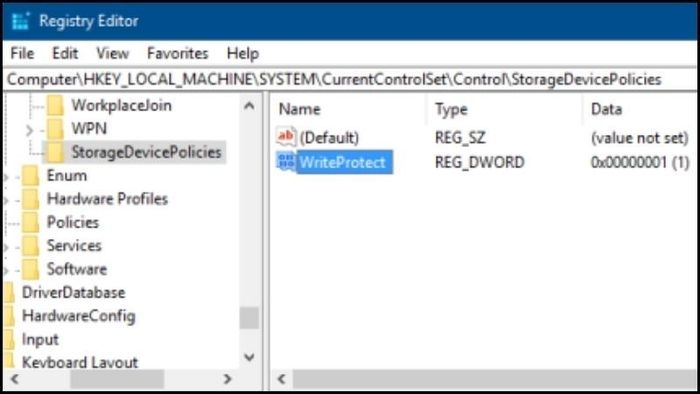The height and width of the screenshot is (394, 700).
Task: Expand the Software key arrow
Action: click(x=6, y=270)
